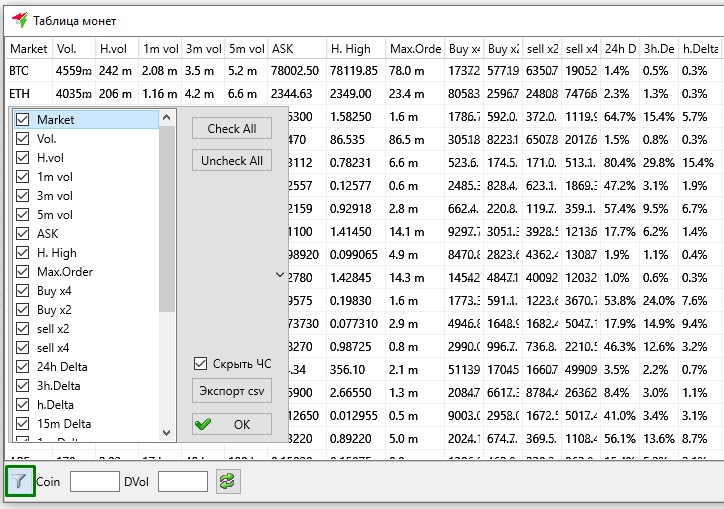The height and width of the screenshot is (509, 724).
Task: Sort by the h.Delta column header
Action: 699,49
